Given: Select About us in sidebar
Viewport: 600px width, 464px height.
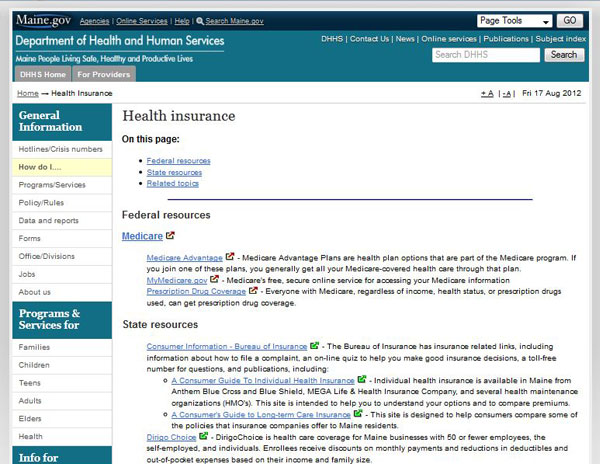Looking at the screenshot, I should tap(62, 292).
